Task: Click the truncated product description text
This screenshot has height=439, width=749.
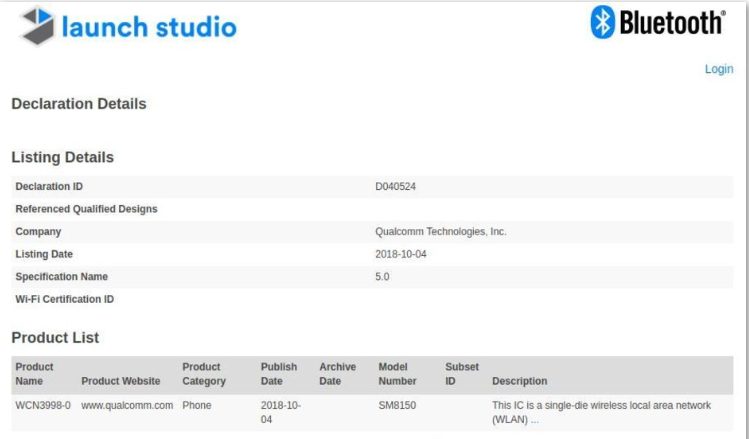Action: (601, 412)
